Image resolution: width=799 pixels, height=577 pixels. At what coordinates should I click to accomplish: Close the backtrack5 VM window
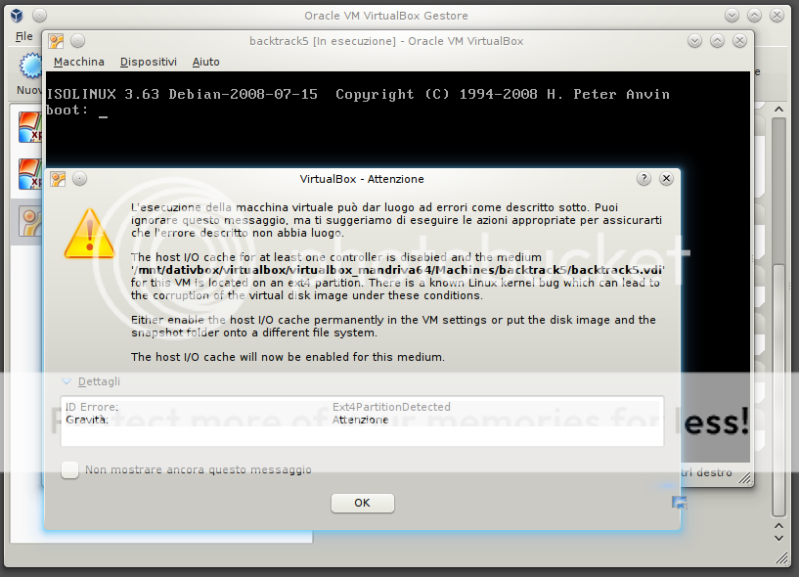pos(739,41)
